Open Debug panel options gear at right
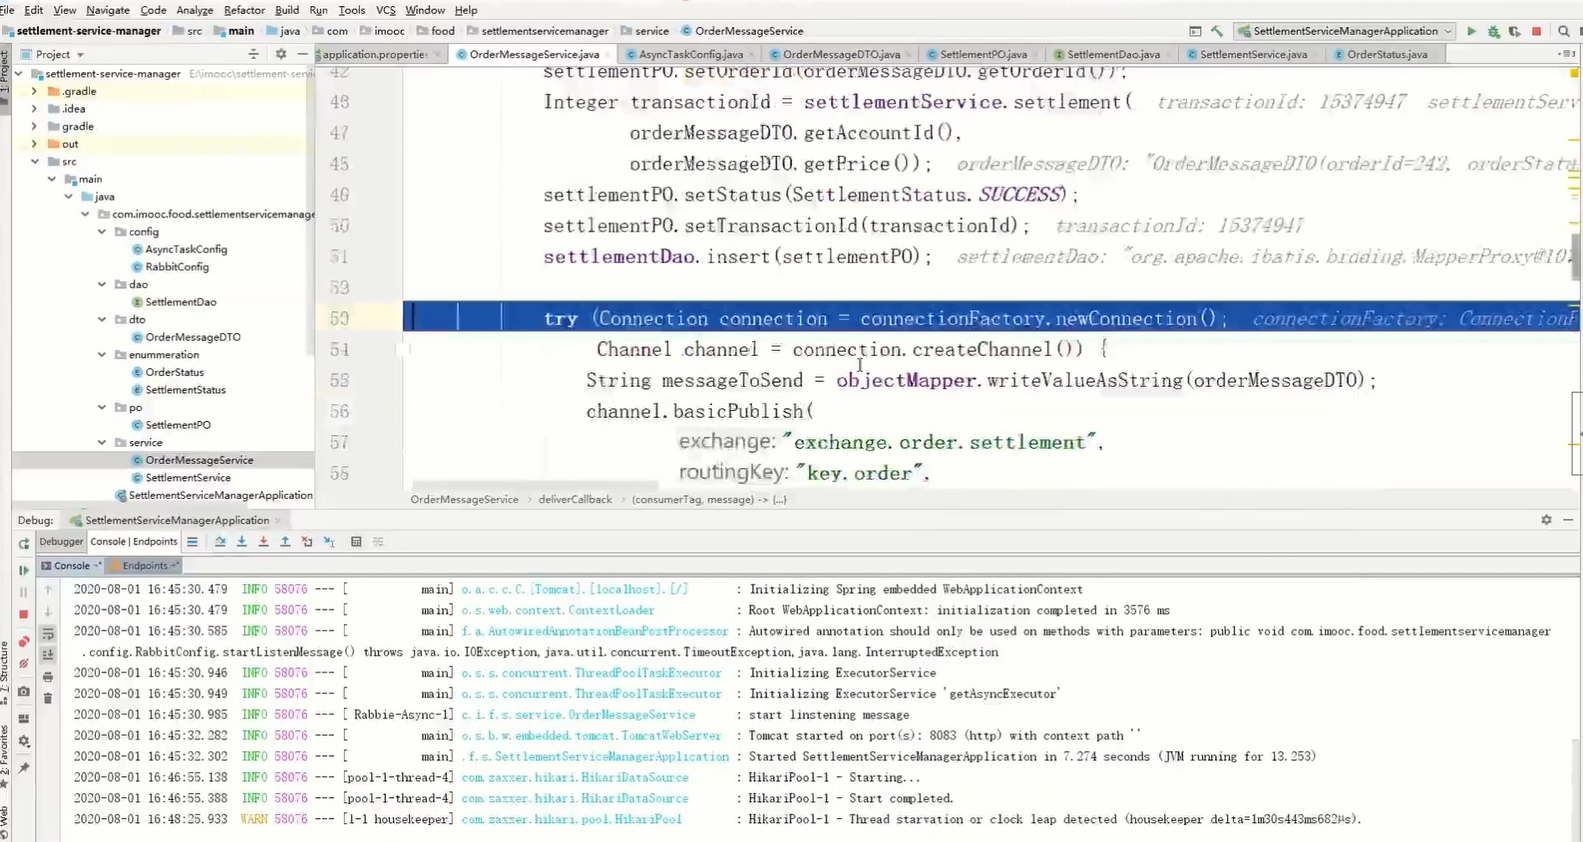 tap(1546, 520)
